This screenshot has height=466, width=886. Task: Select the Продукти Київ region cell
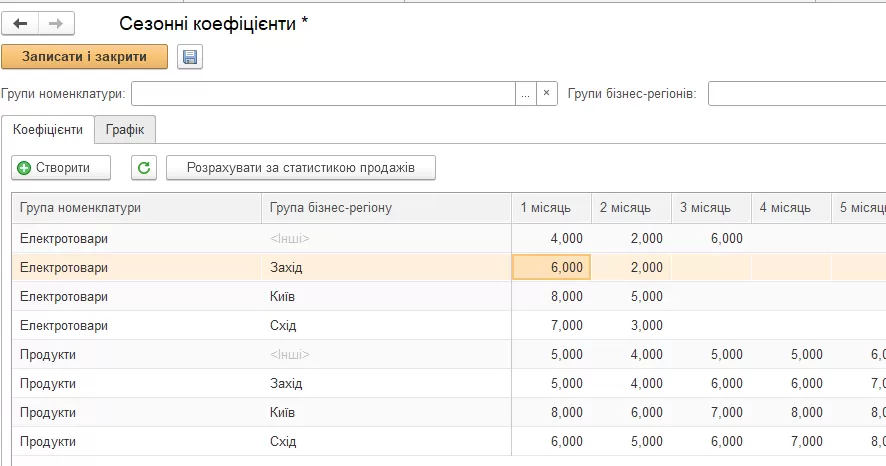click(x=386, y=412)
